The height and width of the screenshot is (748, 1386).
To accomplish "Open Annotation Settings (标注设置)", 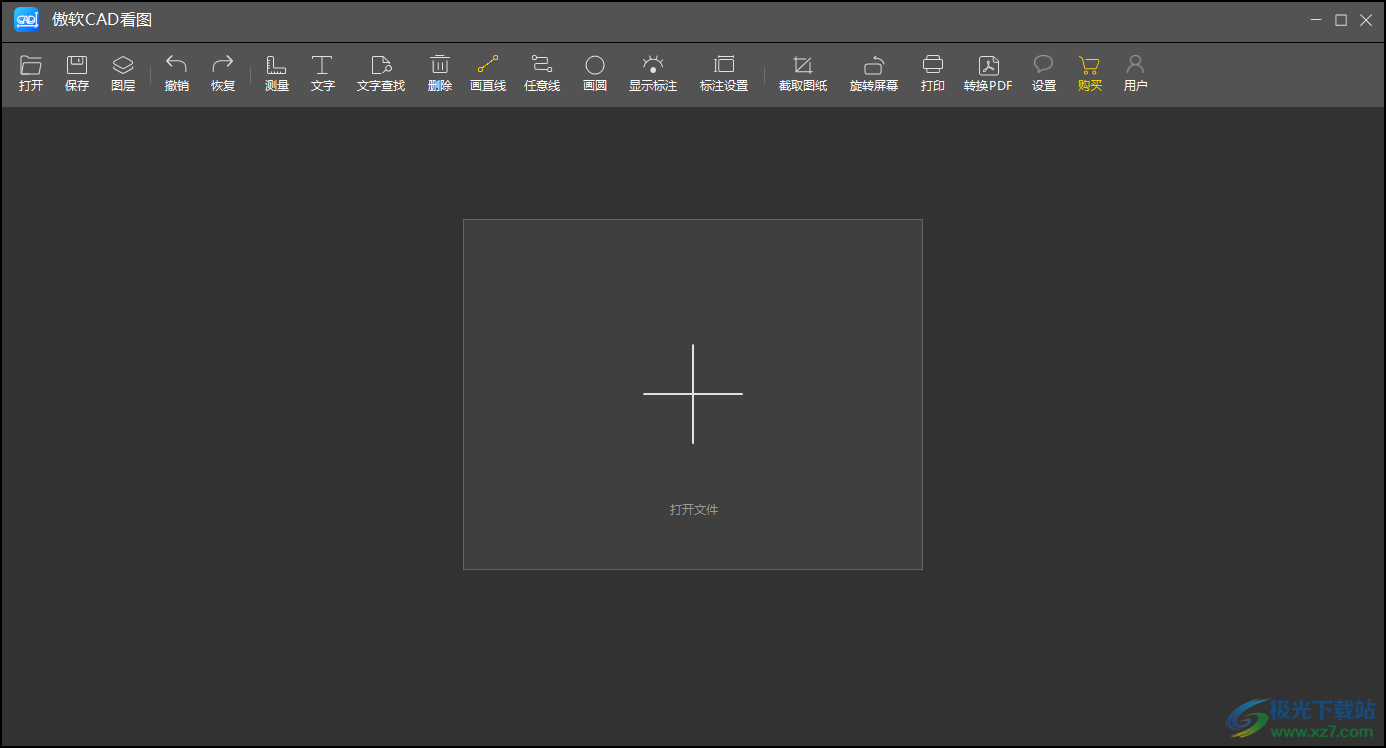I will click(724, 66).
